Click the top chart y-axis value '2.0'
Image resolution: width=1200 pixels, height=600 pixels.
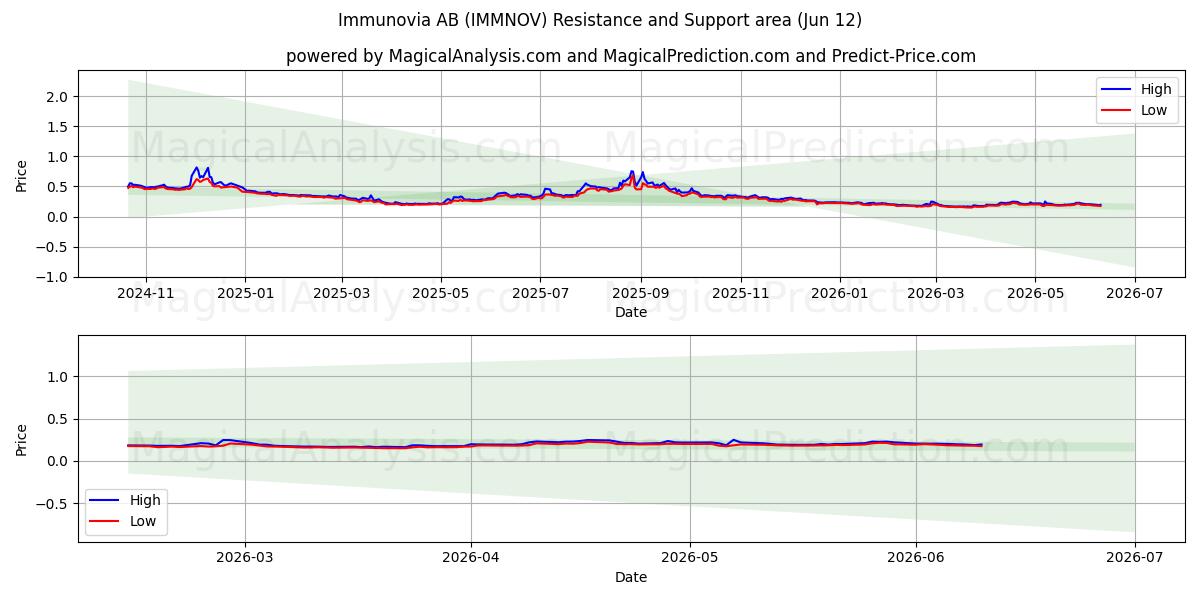57,97
